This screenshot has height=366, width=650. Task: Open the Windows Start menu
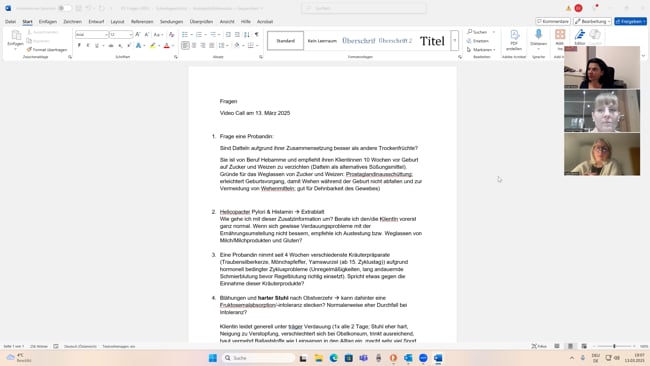213,358
